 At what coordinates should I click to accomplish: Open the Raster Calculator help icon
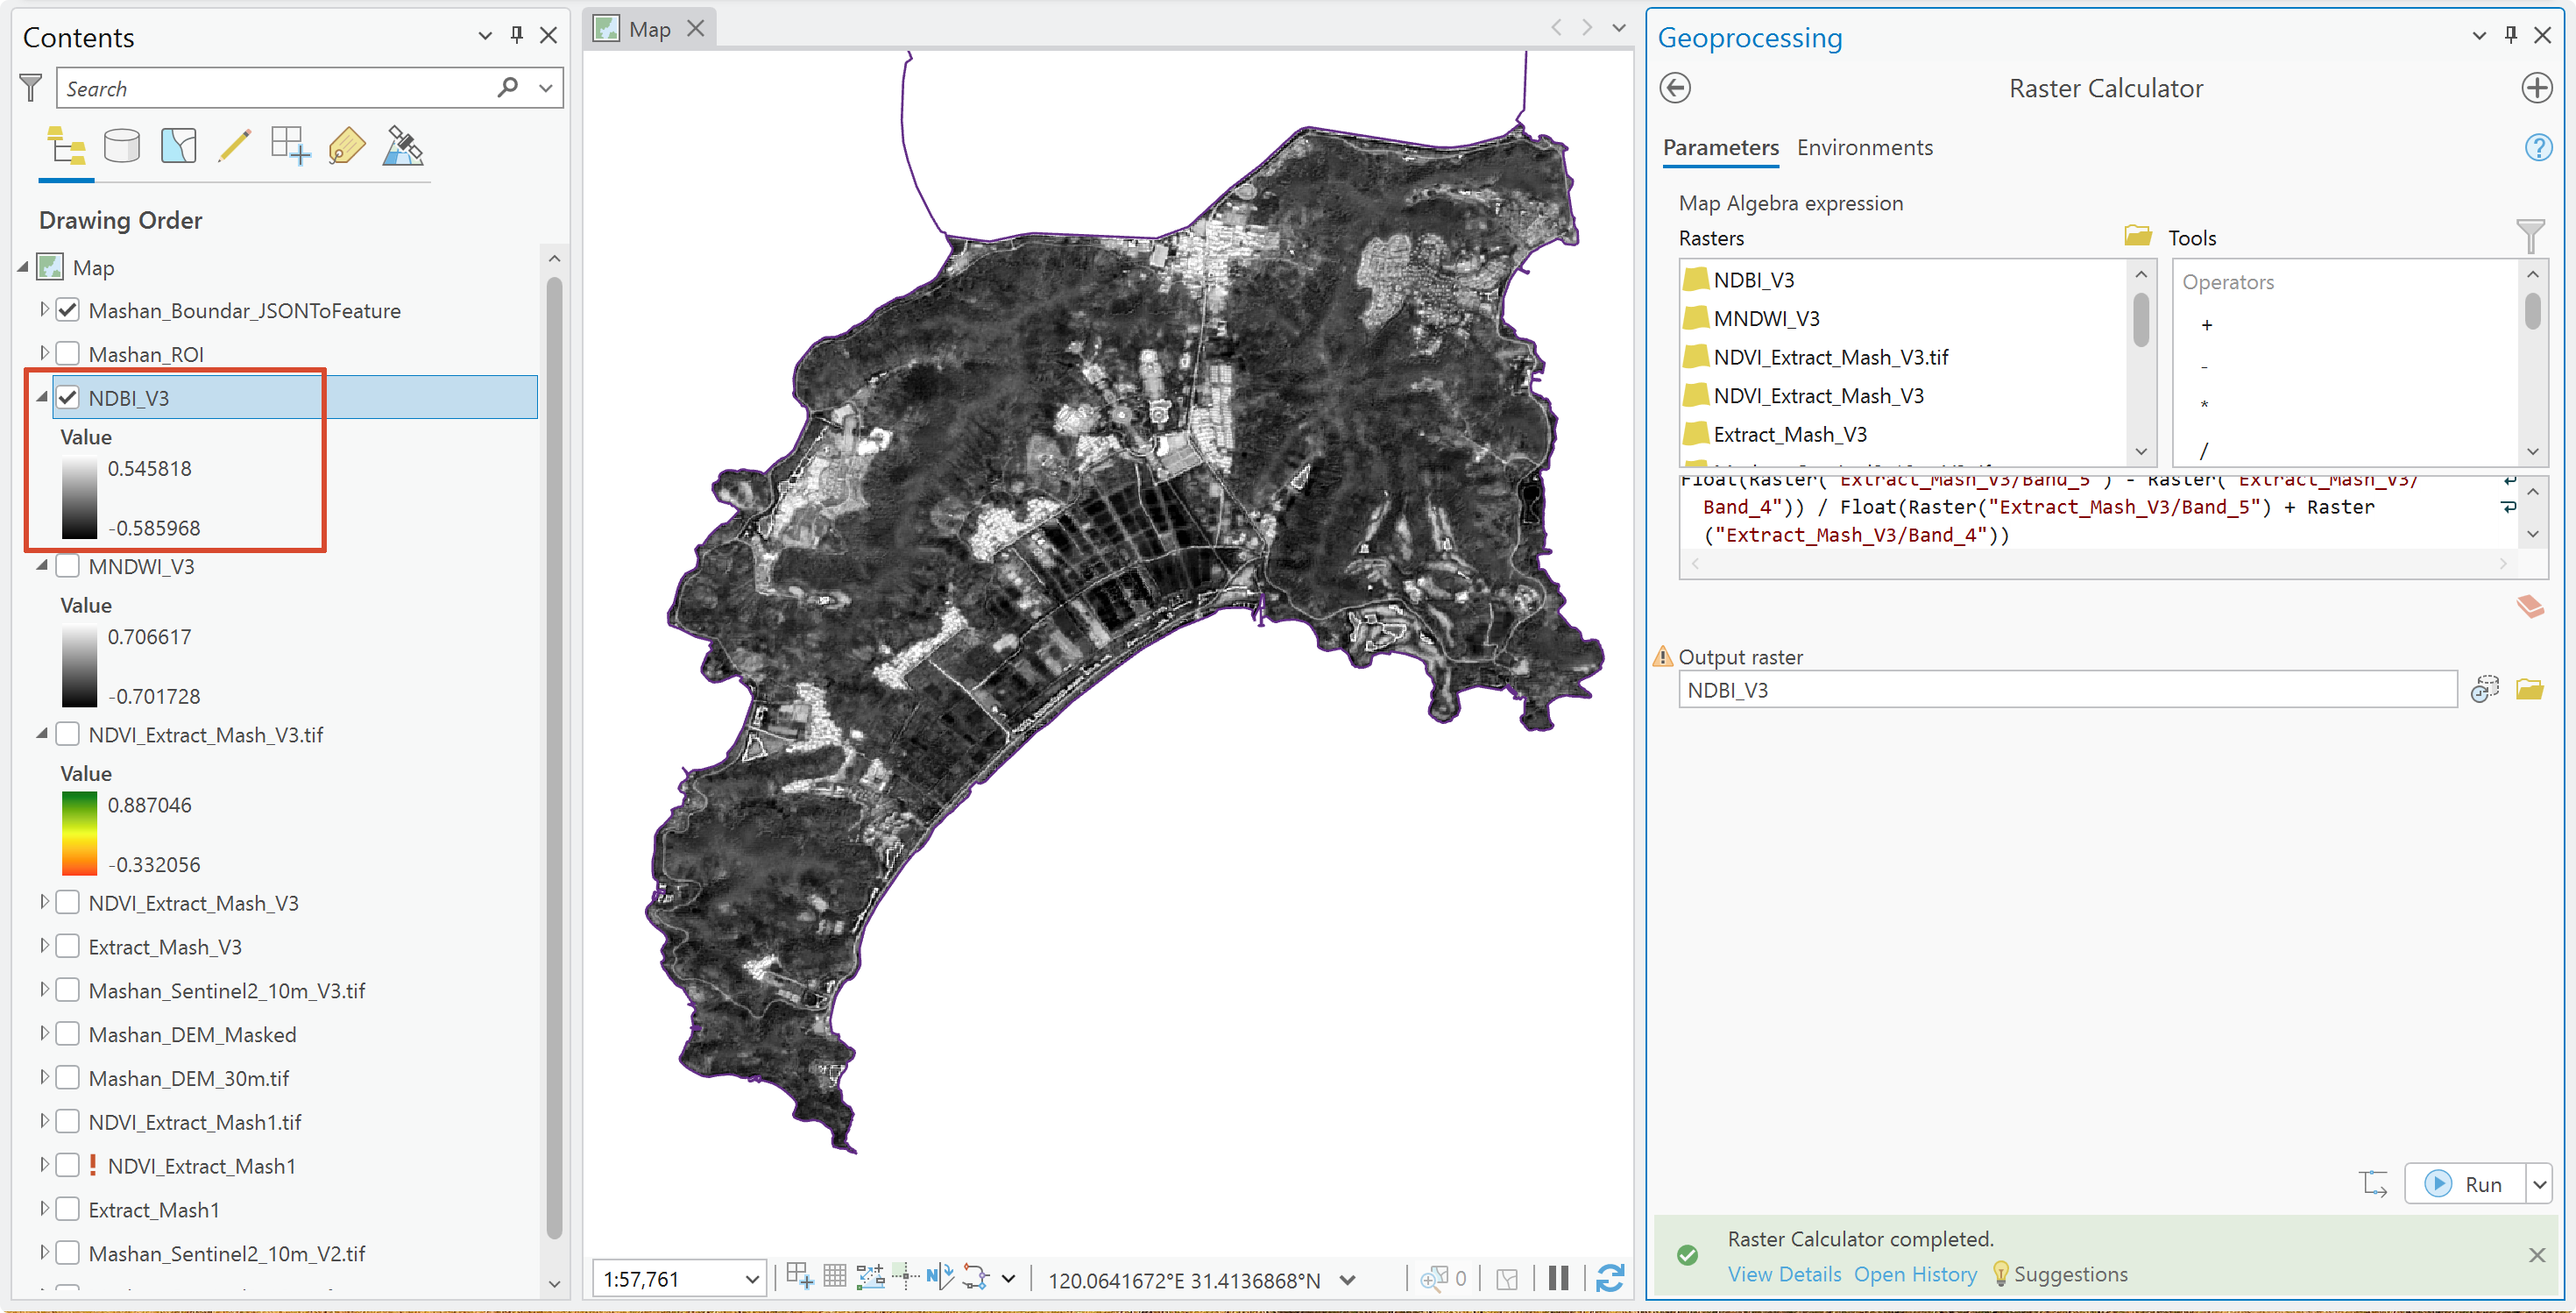[x=2538, y=147]
